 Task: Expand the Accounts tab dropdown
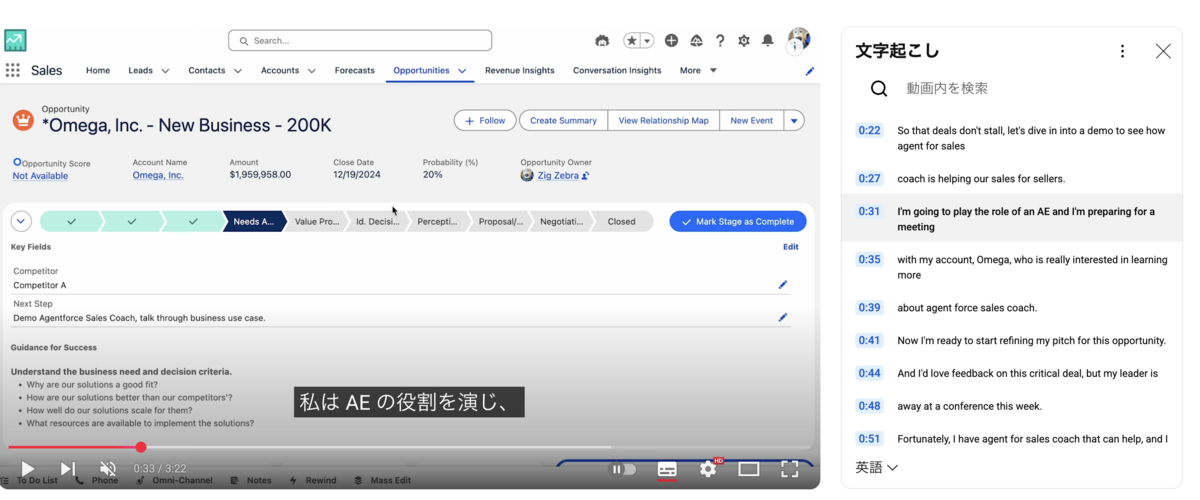(312, 71)
